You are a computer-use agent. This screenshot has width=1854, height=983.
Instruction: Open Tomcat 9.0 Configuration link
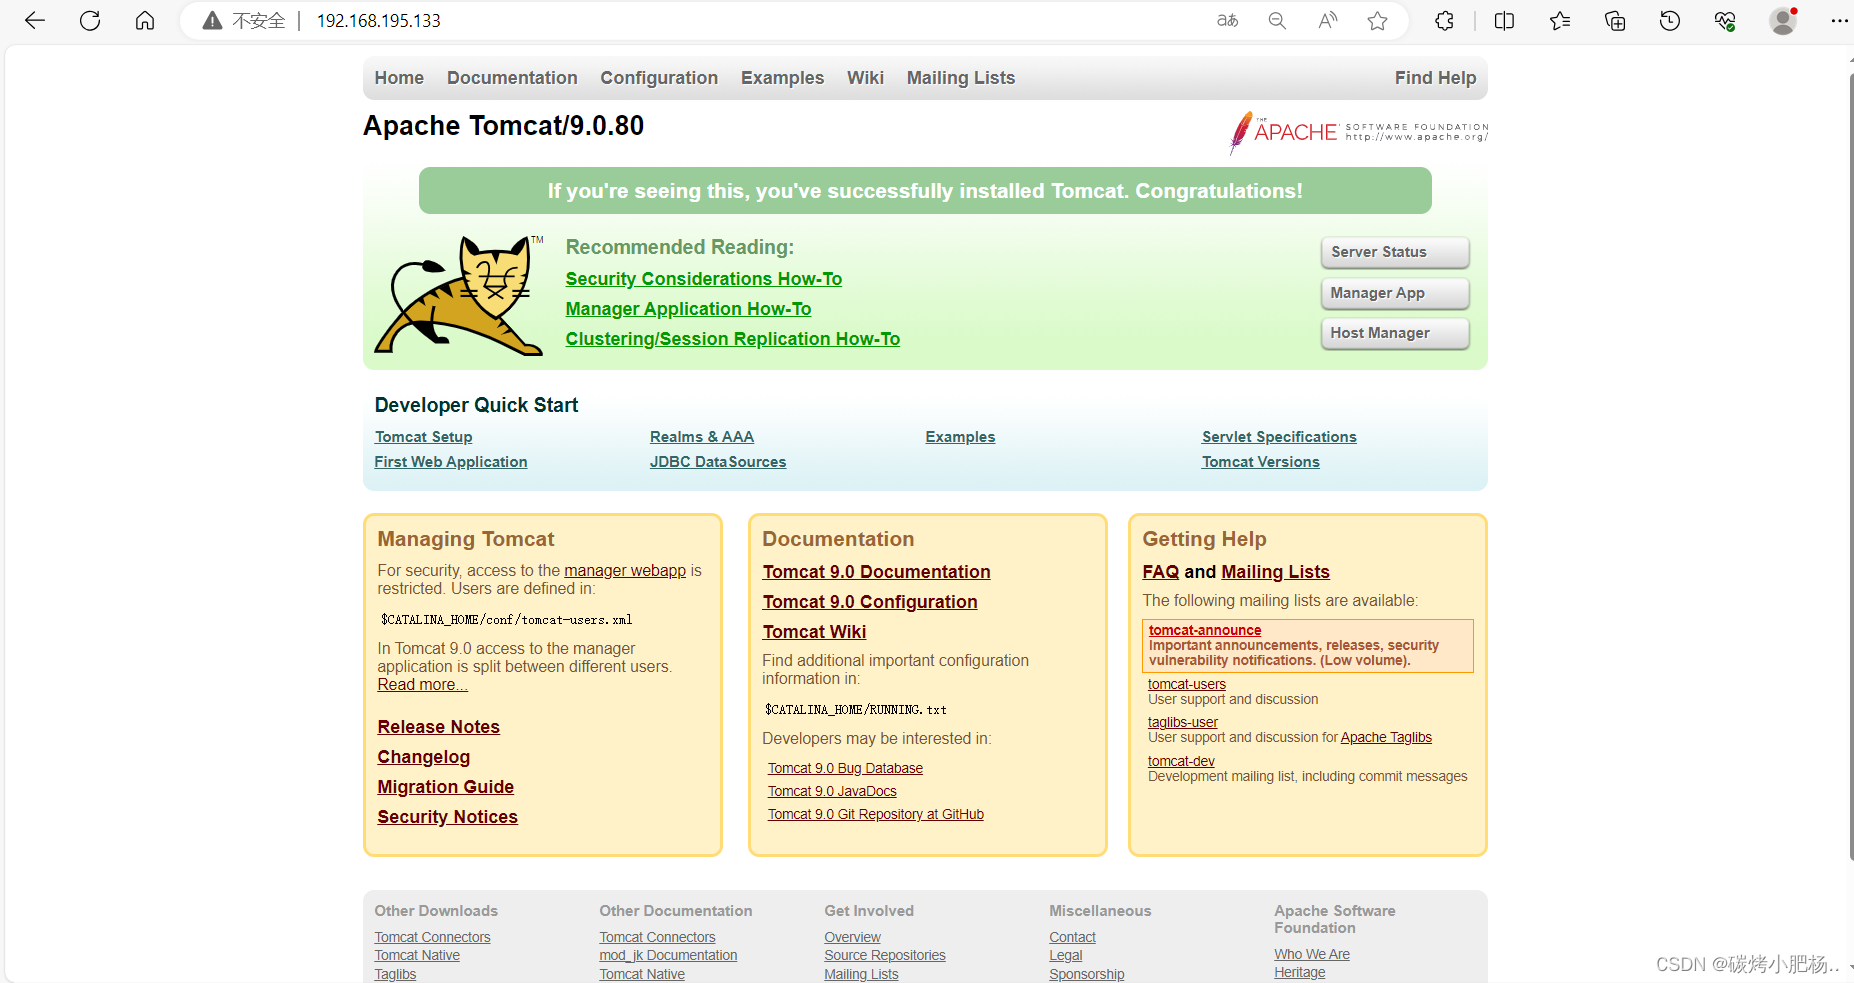tap(870, 602)
